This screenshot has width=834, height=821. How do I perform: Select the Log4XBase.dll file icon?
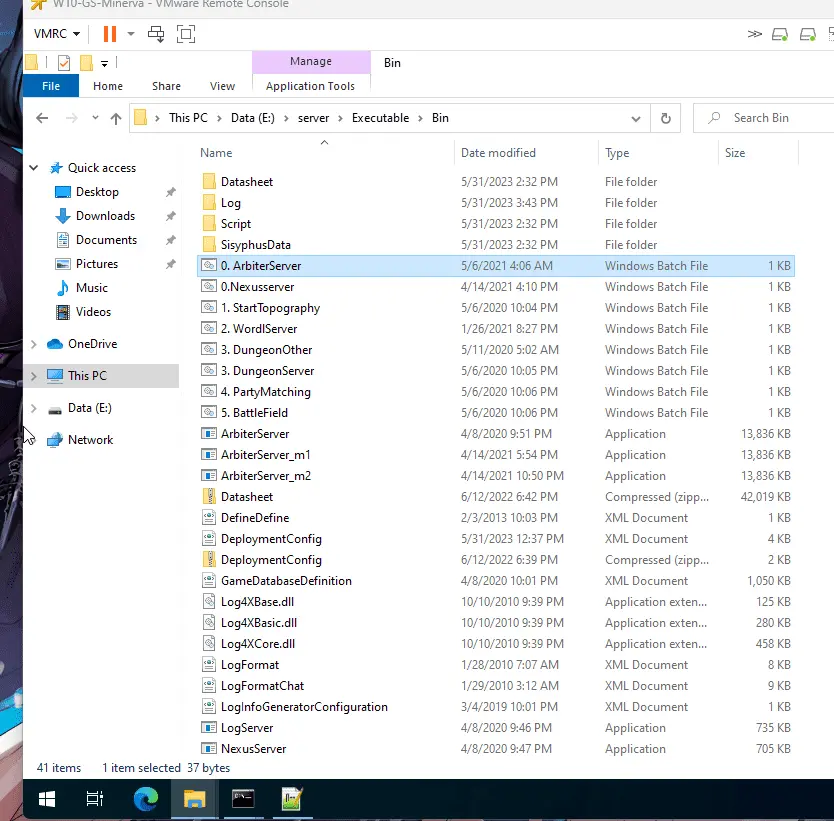[x=209, y=601]
